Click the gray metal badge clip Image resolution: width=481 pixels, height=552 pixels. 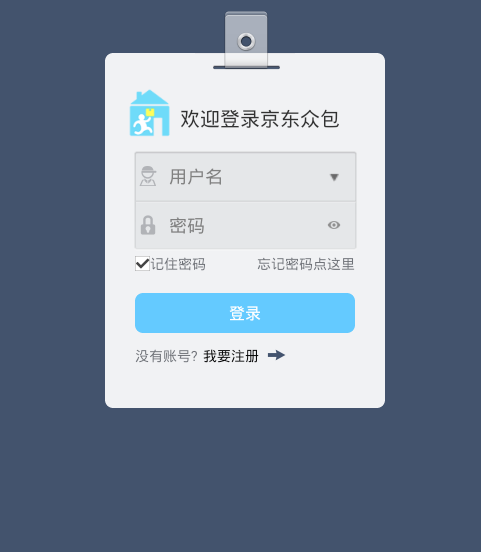(x=246, y=39)
